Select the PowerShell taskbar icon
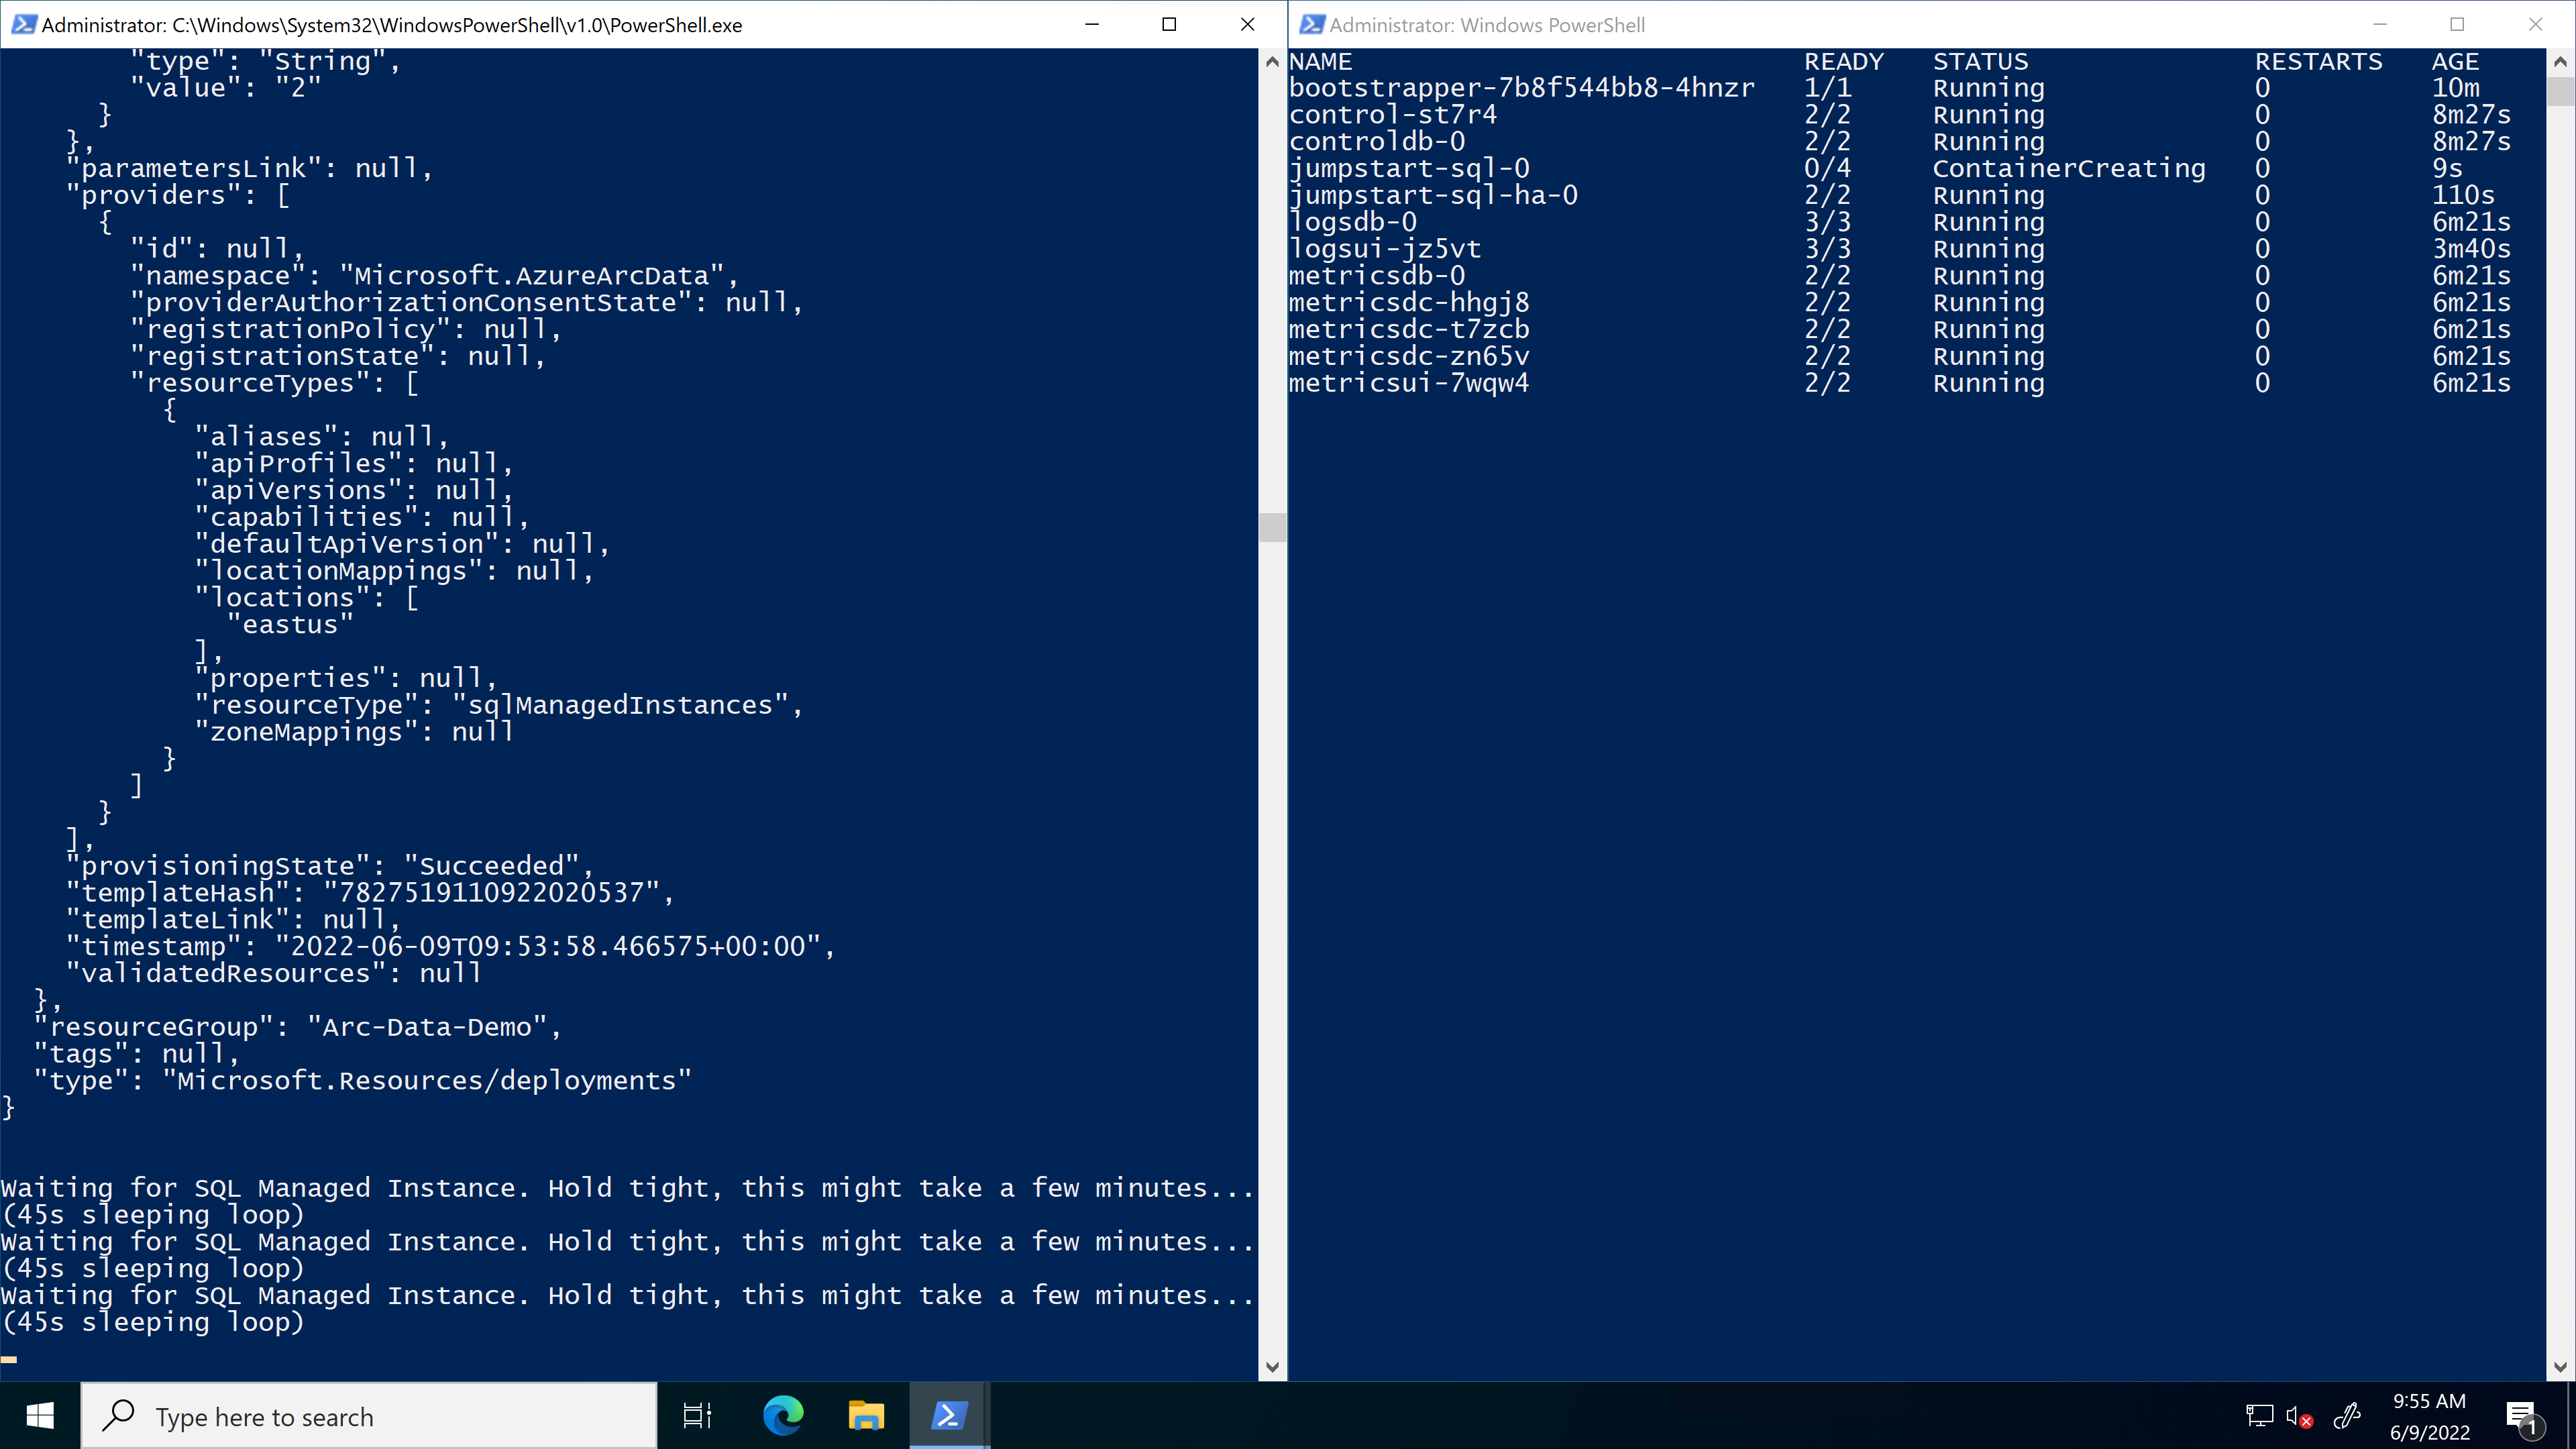 coord(949,1416)
